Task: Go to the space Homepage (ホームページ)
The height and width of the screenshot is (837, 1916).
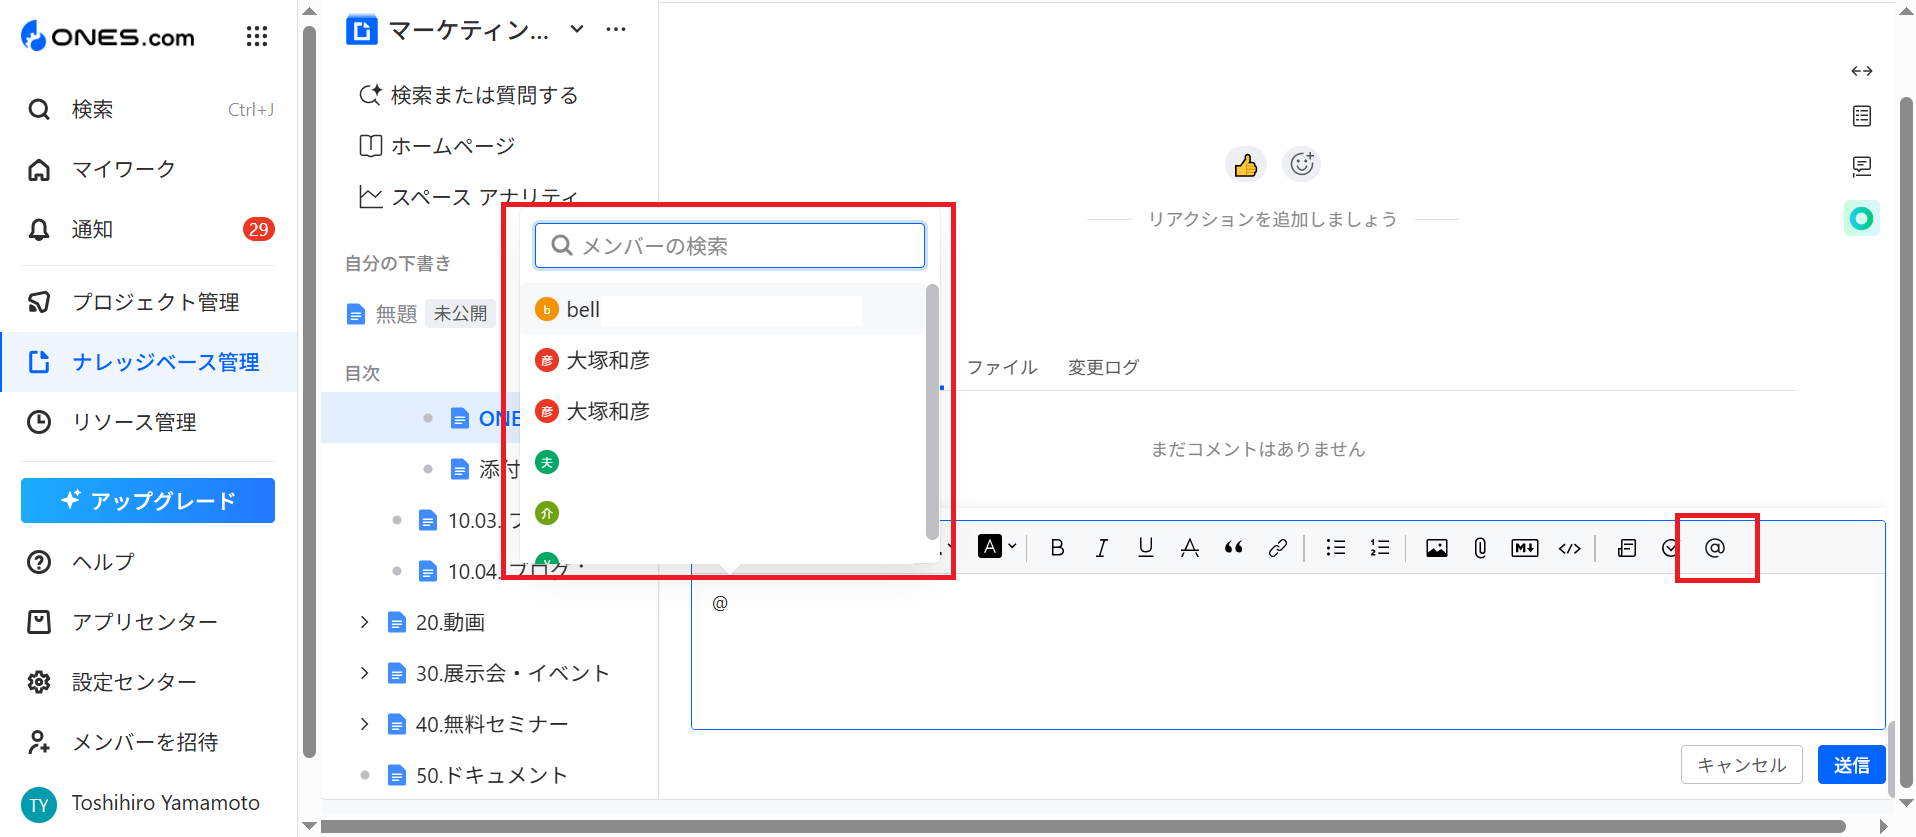Action: pyautogui.click(x=437, y=146)
